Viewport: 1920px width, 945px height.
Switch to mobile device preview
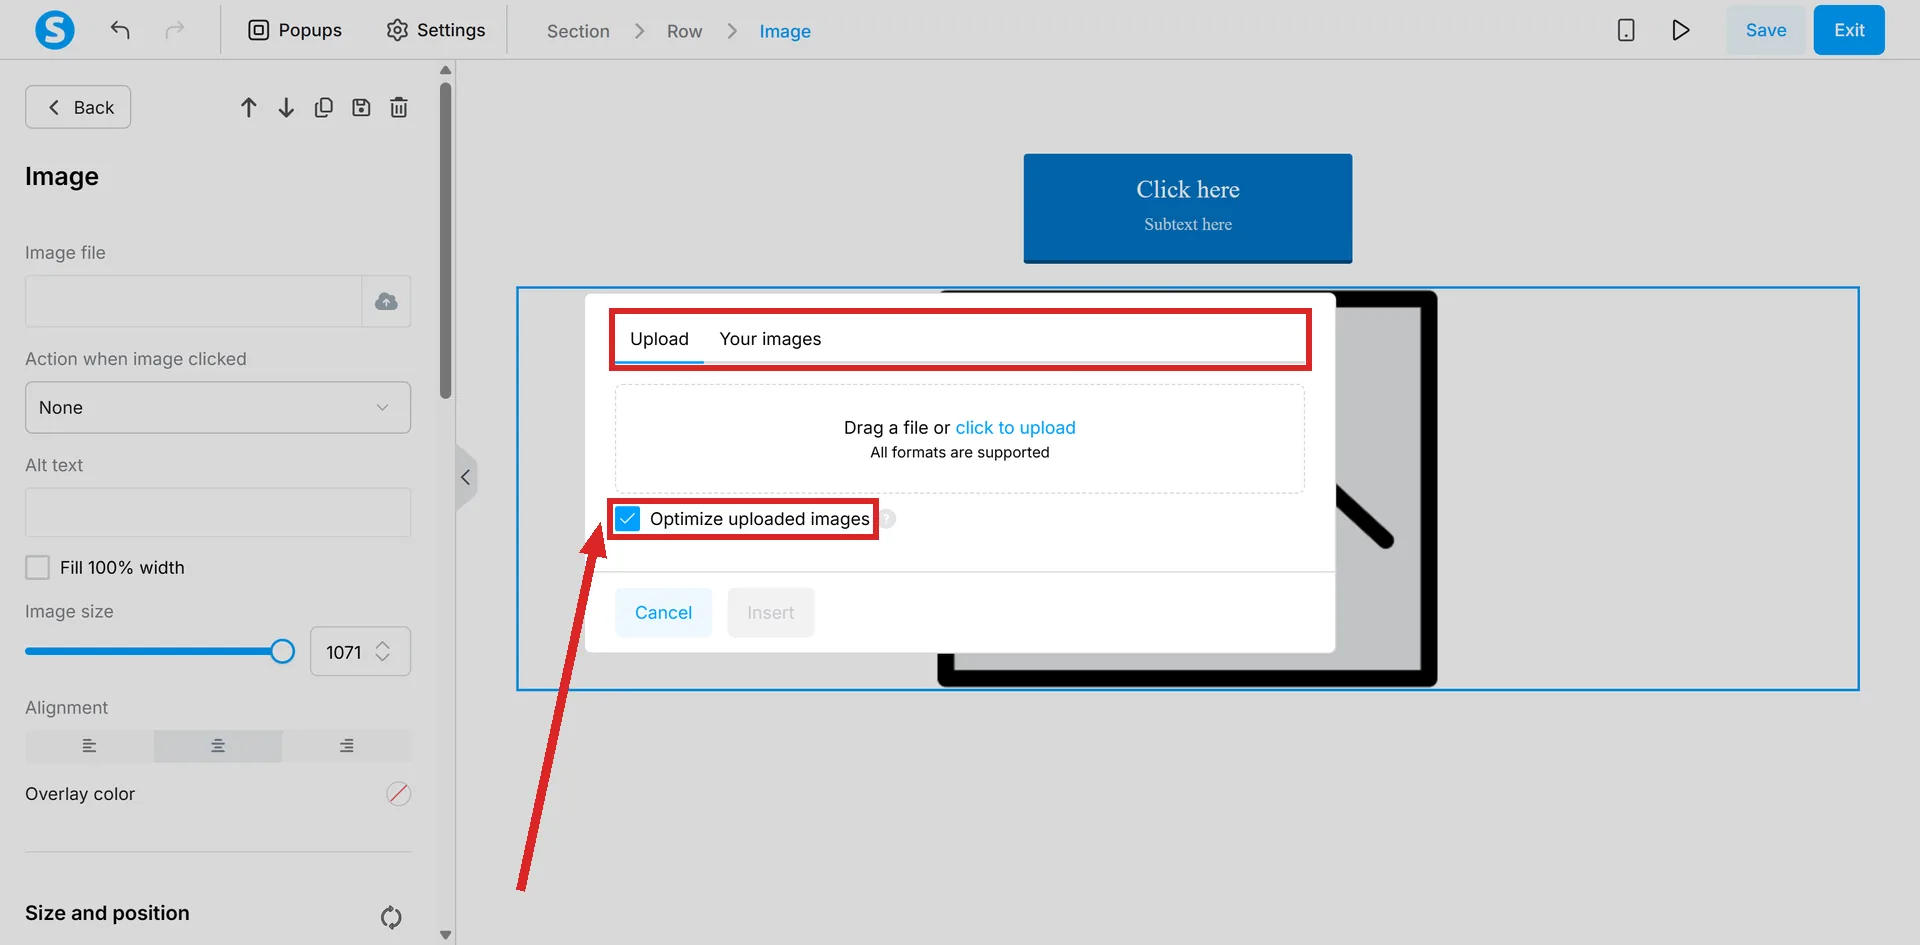[x=1626, y=30]
